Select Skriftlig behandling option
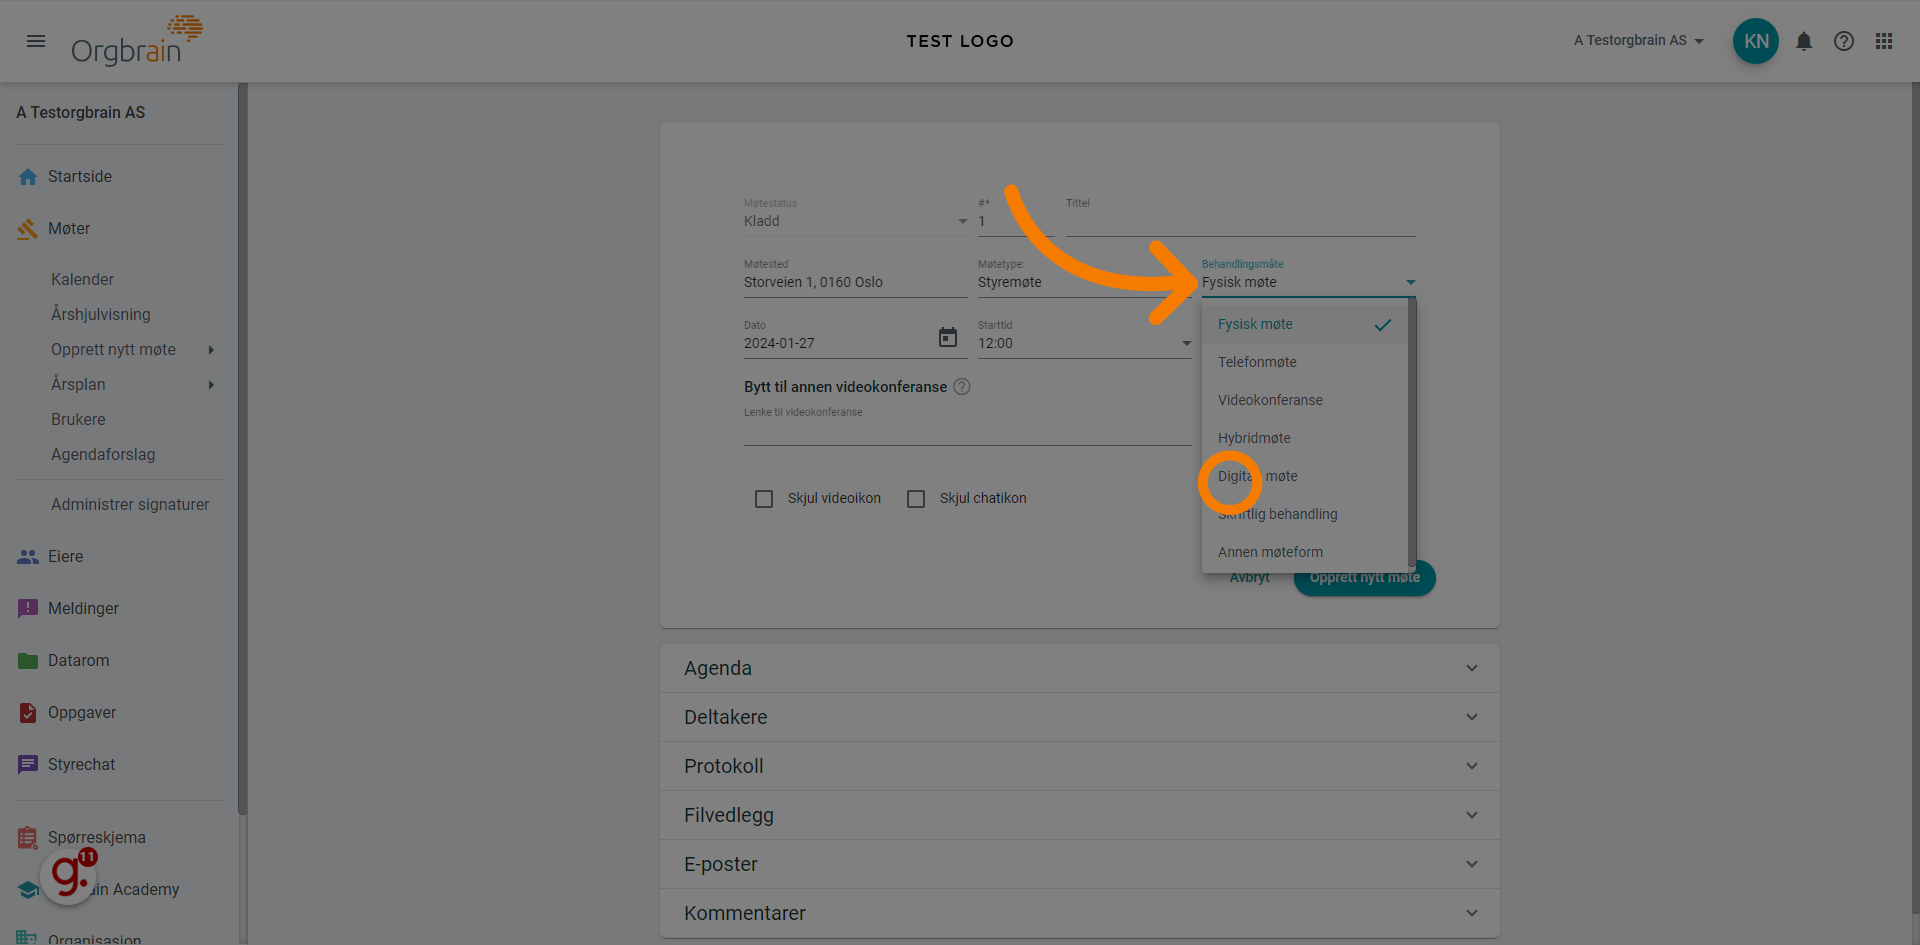 point(1305,514)
